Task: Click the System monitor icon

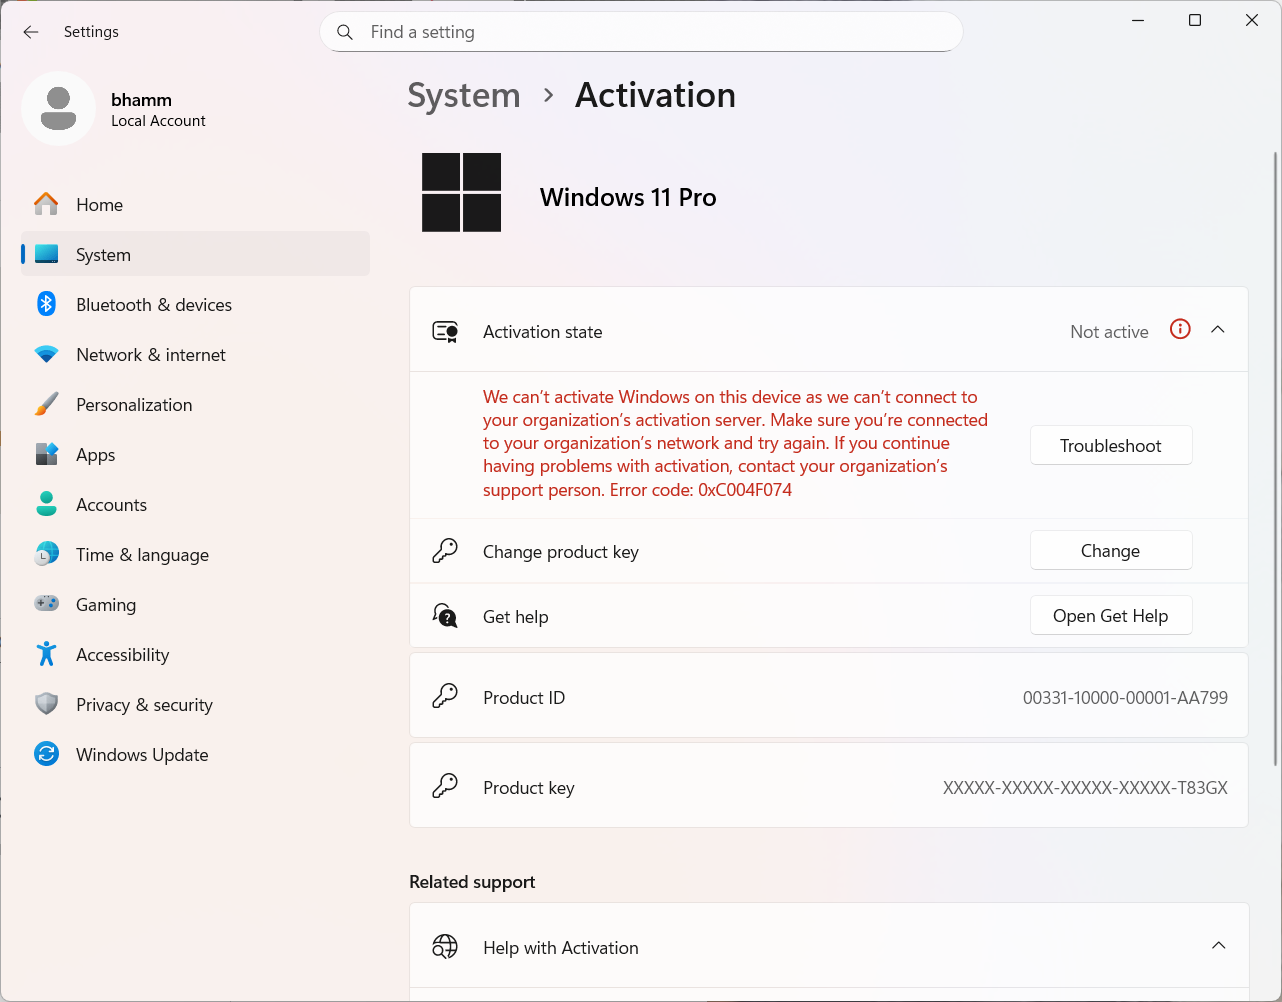Action: click(46, 254)
